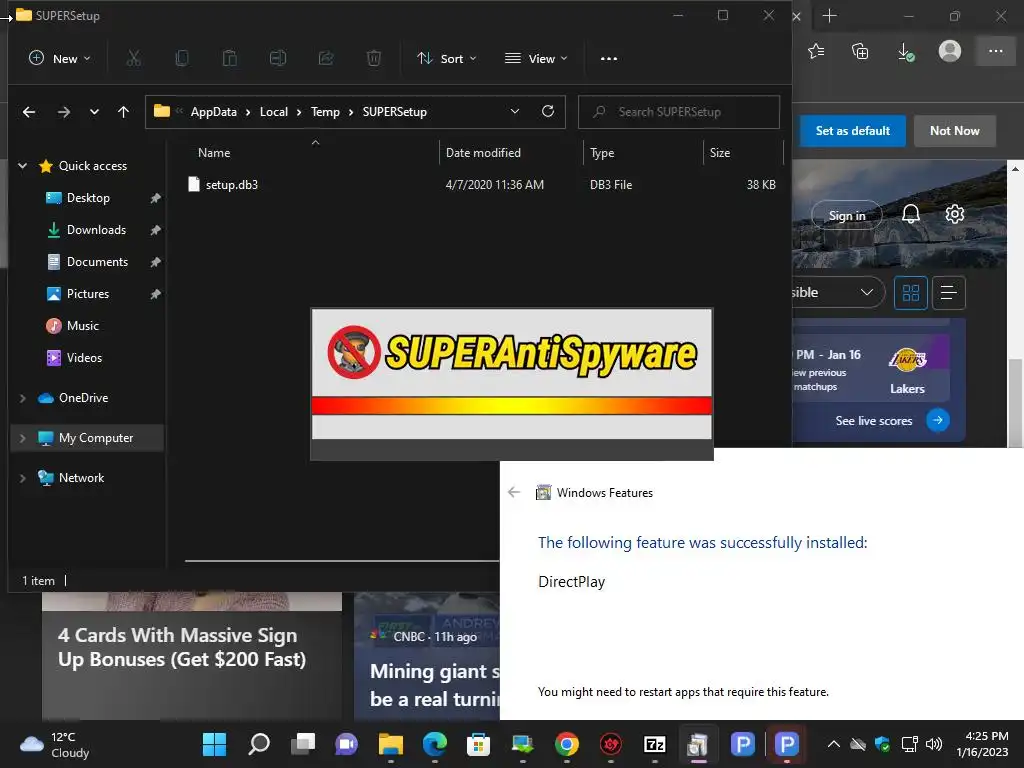Screen dimensions: 1024x768
Task: Go back in File Explorer navigation
Action: (x=29, y=112)
